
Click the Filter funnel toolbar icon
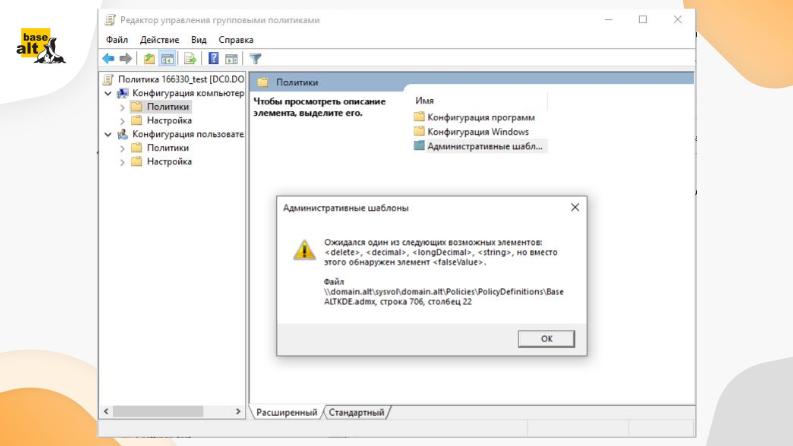[255, 58]
